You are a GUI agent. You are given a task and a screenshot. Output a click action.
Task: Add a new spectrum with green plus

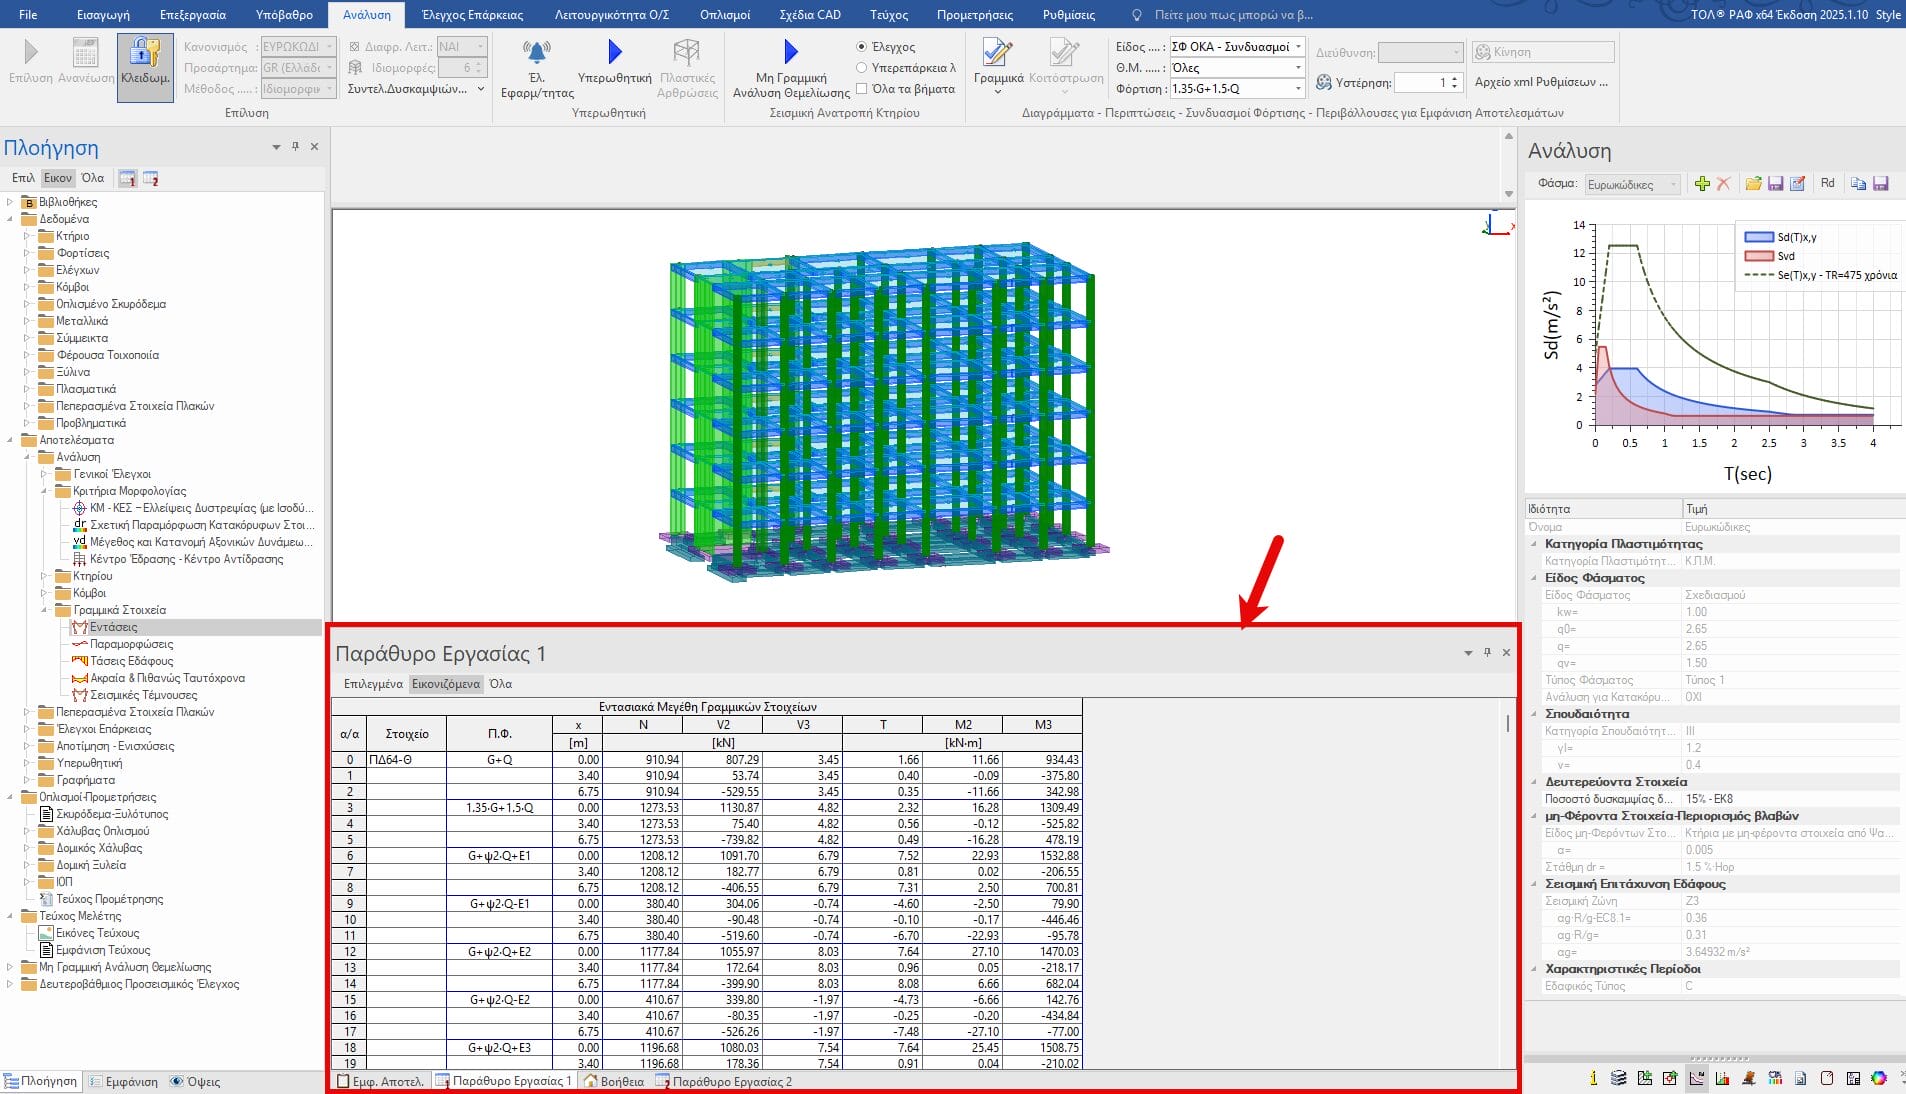pos(1701,184)
